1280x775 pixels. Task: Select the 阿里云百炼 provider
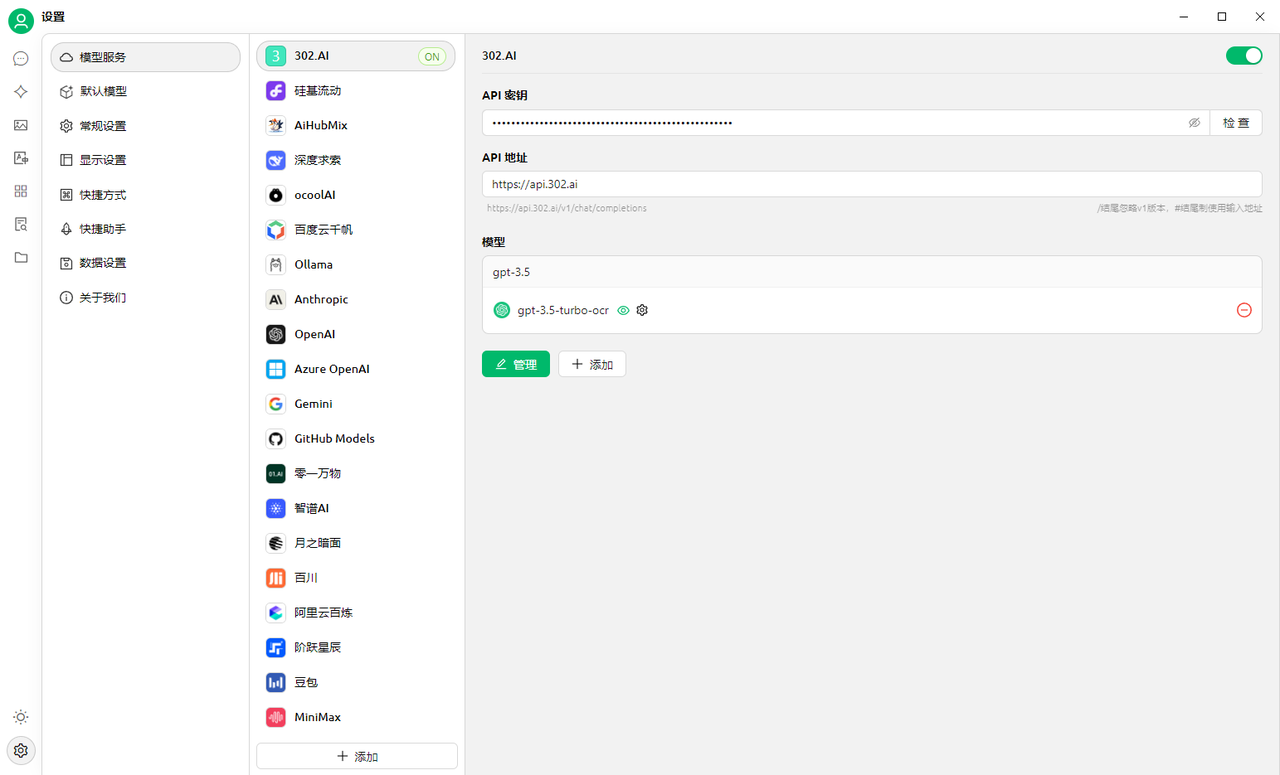point(356,613)
